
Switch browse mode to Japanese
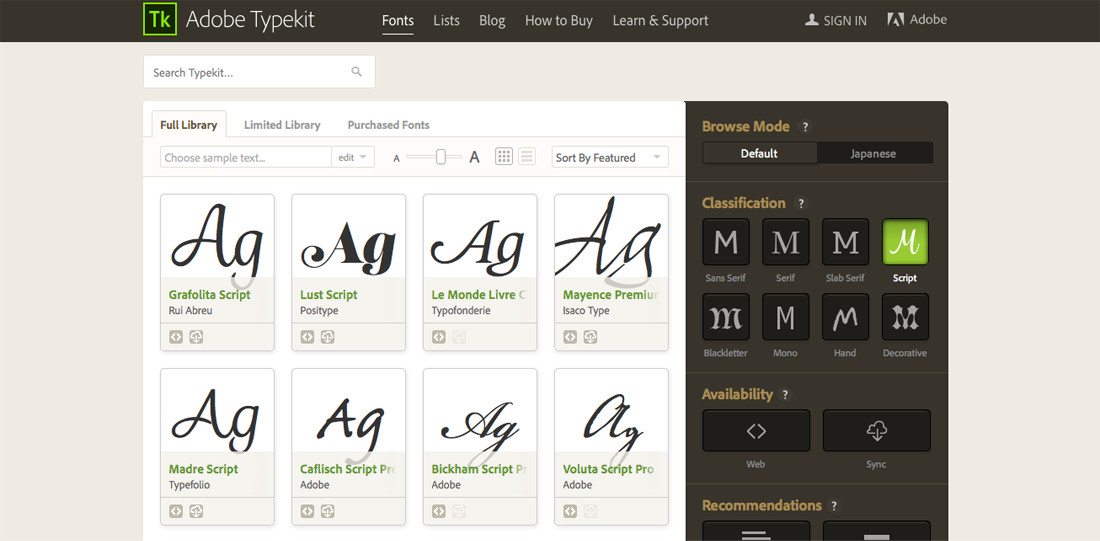click(874, 153)
